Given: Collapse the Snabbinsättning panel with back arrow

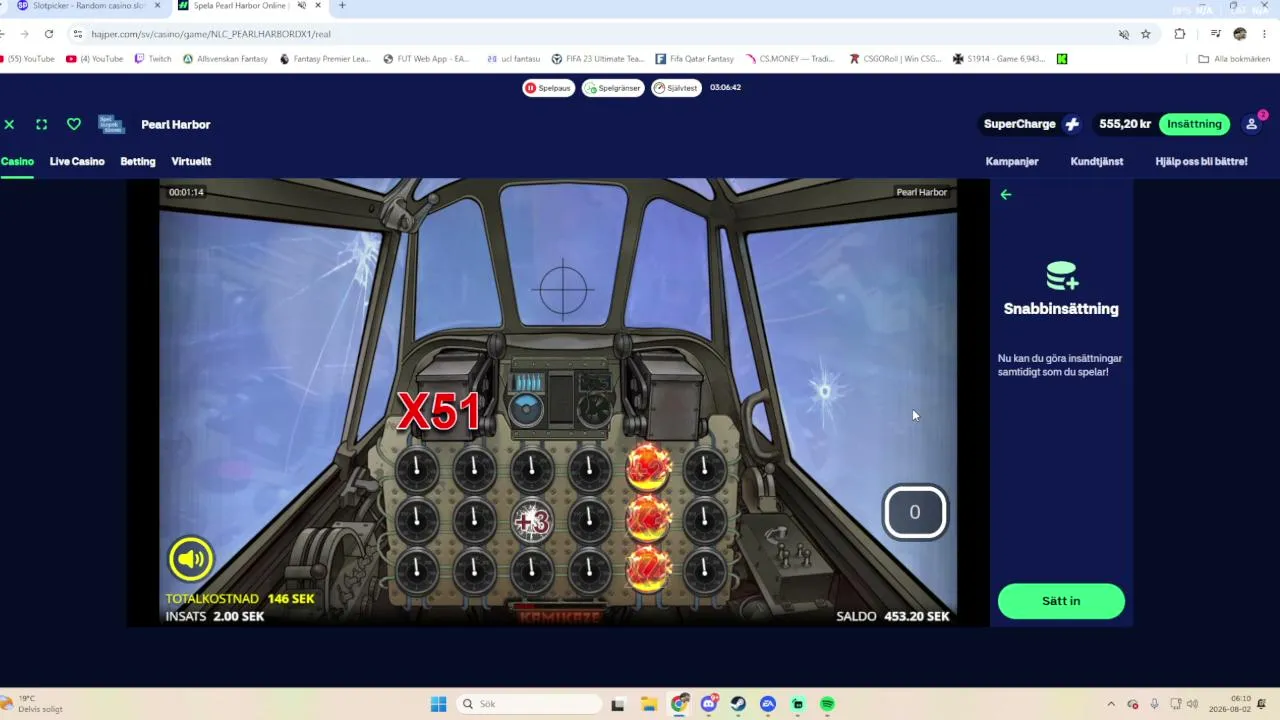Looking at the screenshot, I should pos(1006,195).
